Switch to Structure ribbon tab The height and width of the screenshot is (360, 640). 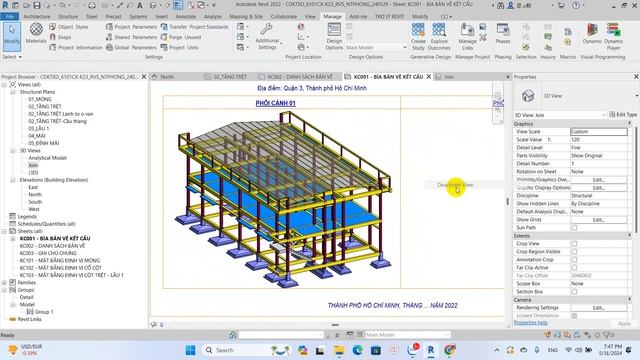point(68,16)
